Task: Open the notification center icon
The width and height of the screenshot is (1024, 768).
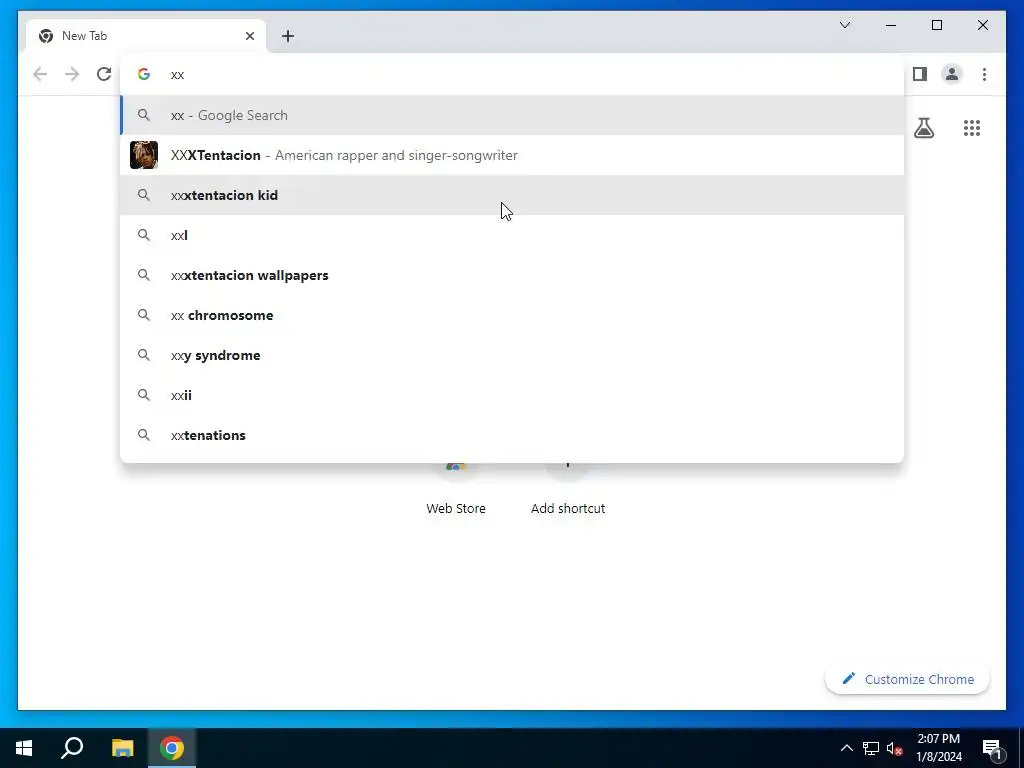Action: pyautogui.click(x=992, y=748)
